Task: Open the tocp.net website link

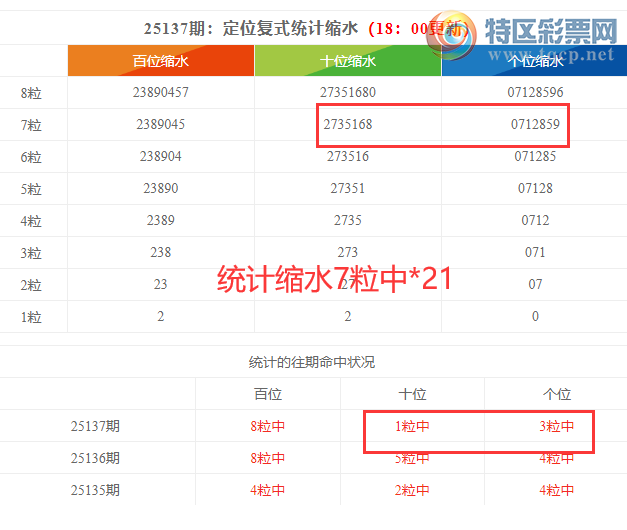Action: (x=562, y=55)
